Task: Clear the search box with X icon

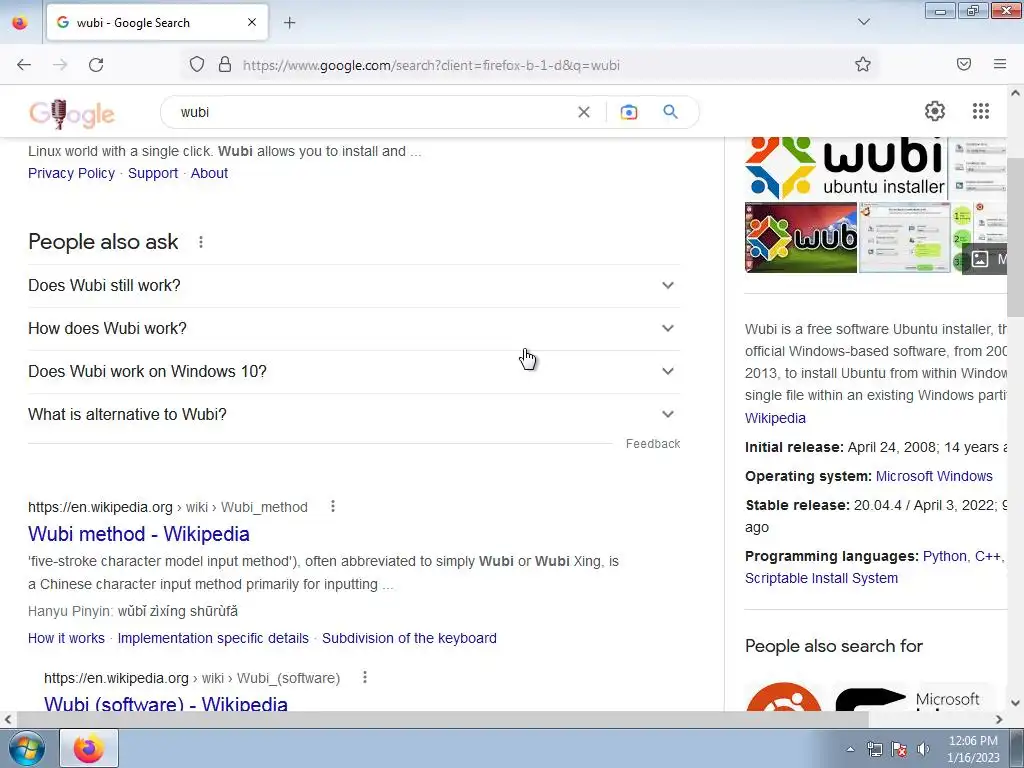Action: point(584,112)
